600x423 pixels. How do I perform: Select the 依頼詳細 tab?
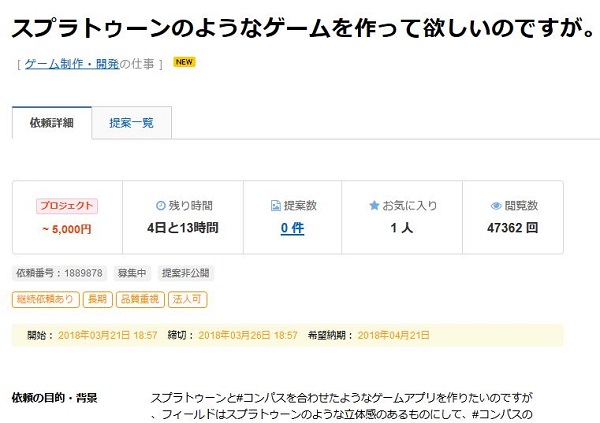coord(52,123)
